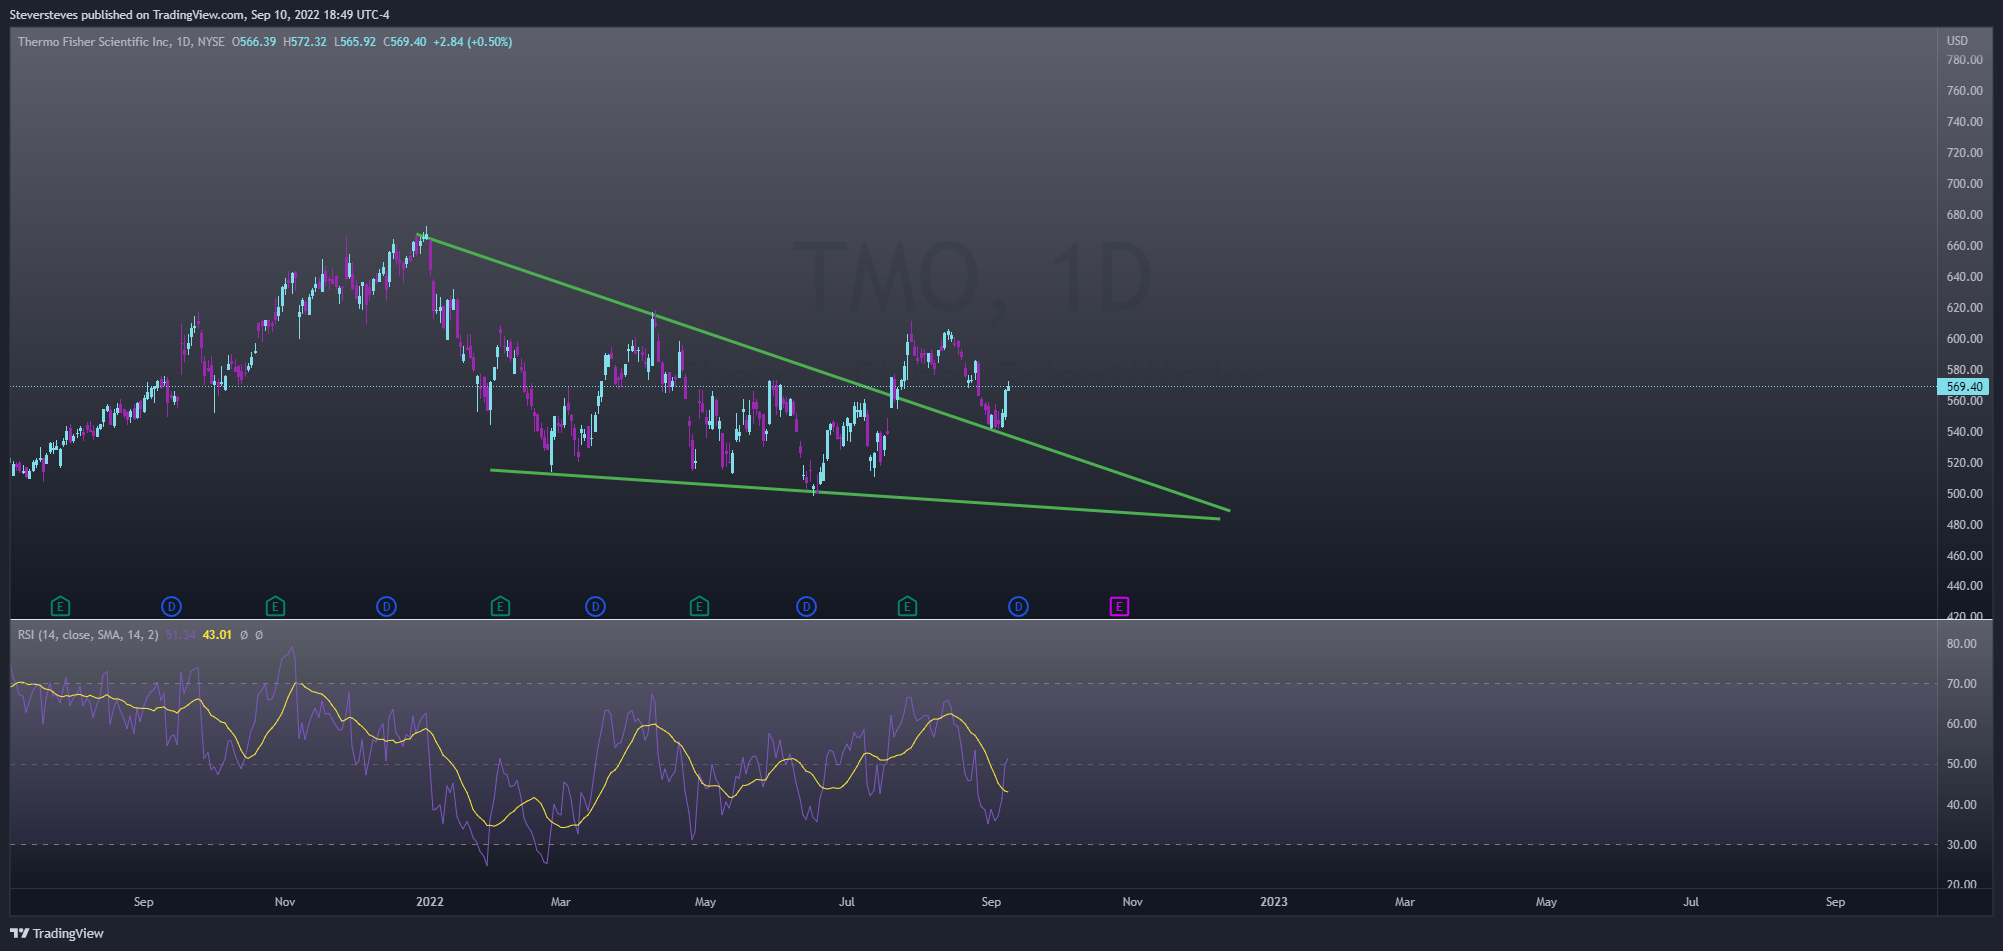Click the dividend D marker dated mid-March 2022
The image size is (2003, 951).
tap(595, 606)
